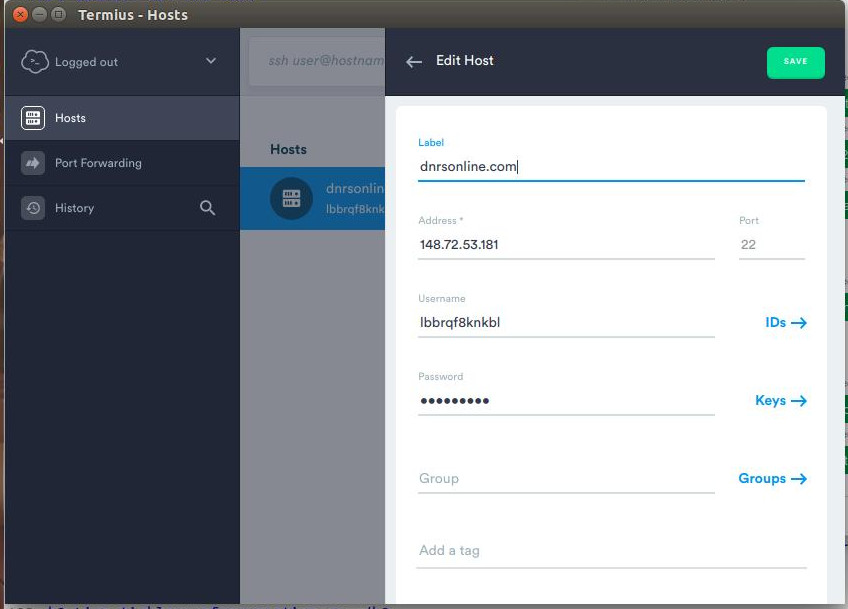
Task: Click the Hosts server icon in sidebar
Action: tap(33, 118)
